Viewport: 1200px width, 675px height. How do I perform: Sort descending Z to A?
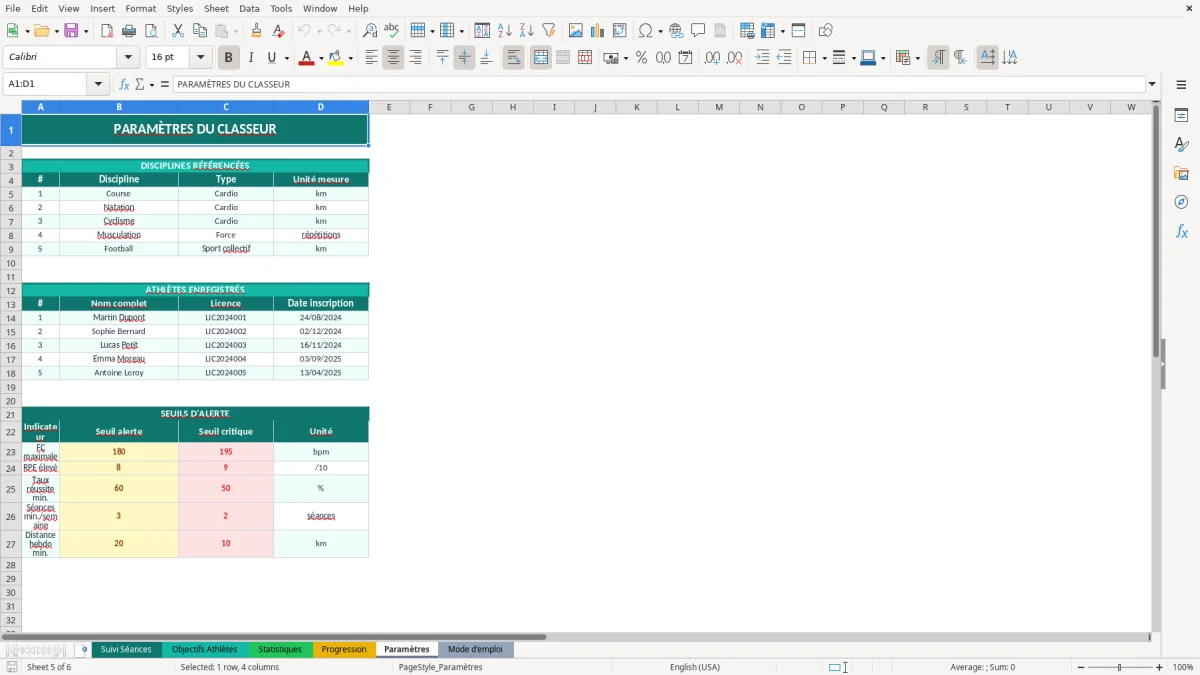click(x=527, y=31)
